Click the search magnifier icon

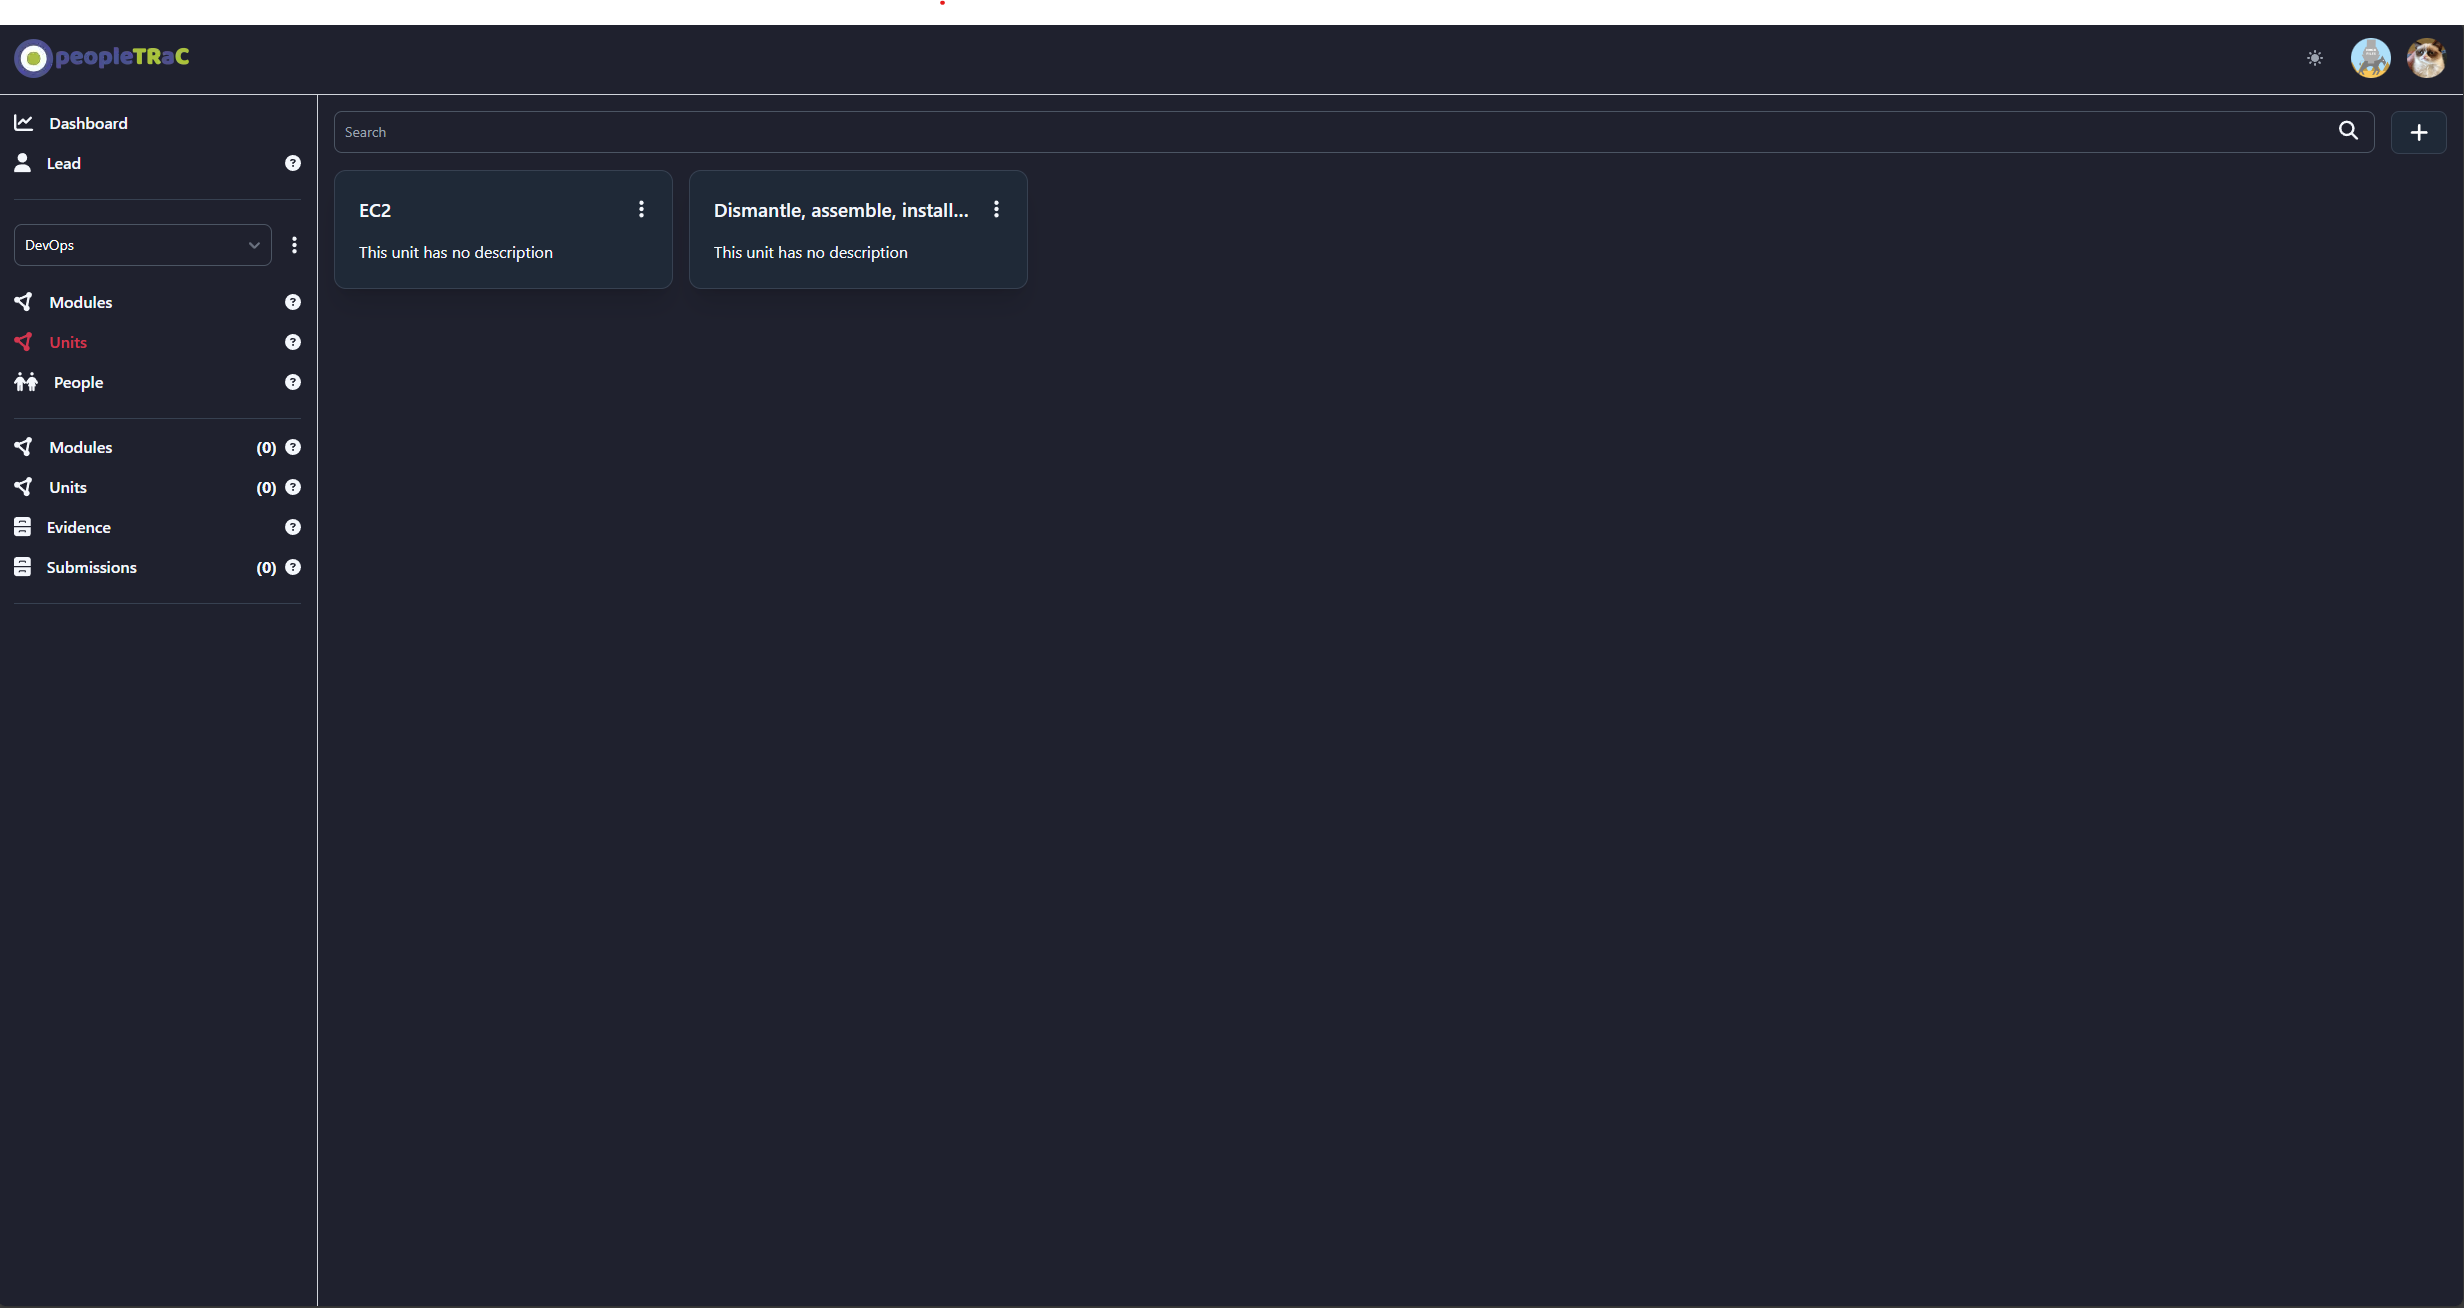(x=2348, y=131)
